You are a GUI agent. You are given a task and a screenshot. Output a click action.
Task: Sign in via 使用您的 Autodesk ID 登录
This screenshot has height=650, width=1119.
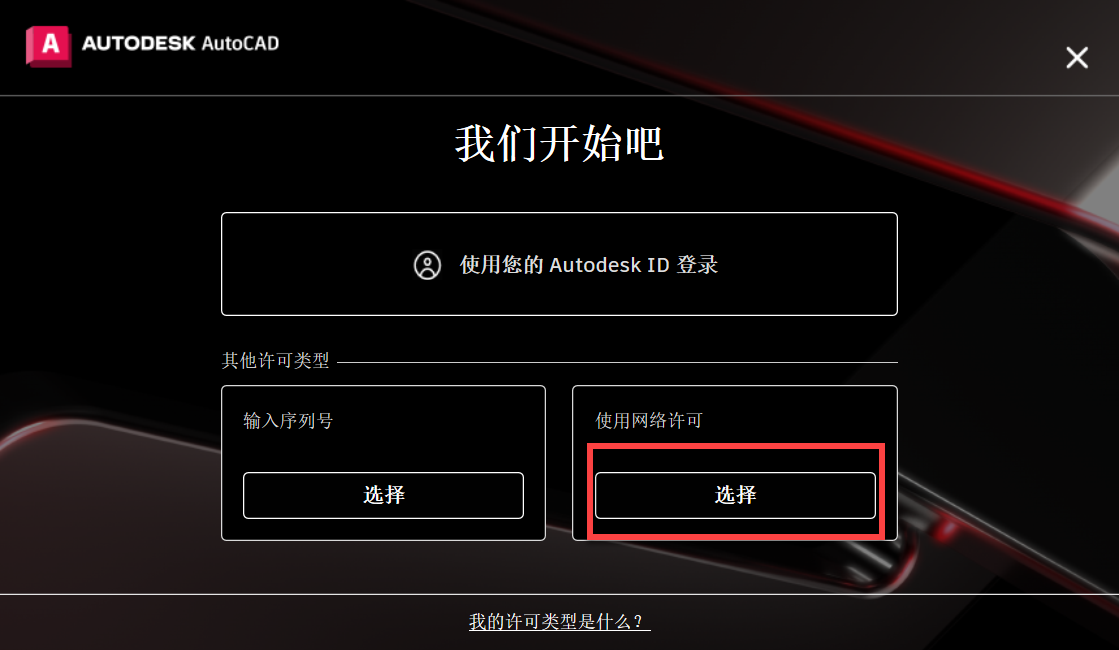click(559, 264)
